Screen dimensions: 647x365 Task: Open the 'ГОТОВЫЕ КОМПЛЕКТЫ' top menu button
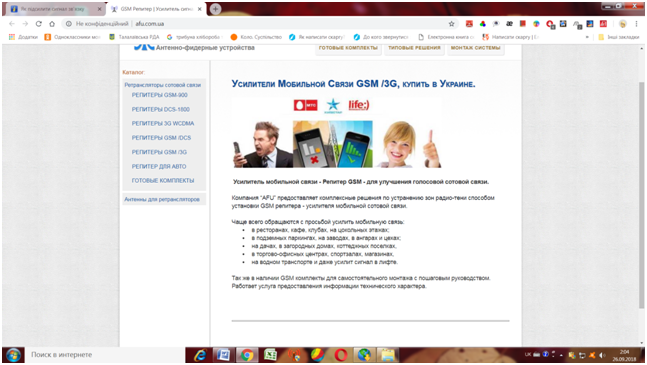(x=348, y=48)
